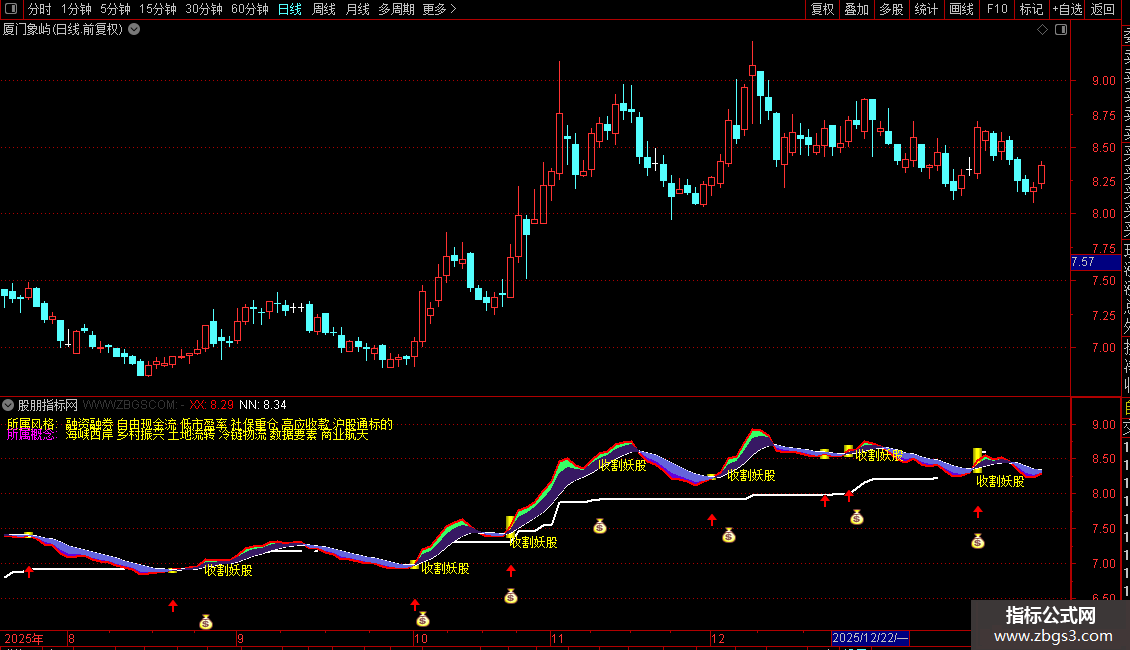Open the 厦门象屿 stock title dropdown arrow
The width and height of the screenshot is (1130, 650).
point(134,30)
